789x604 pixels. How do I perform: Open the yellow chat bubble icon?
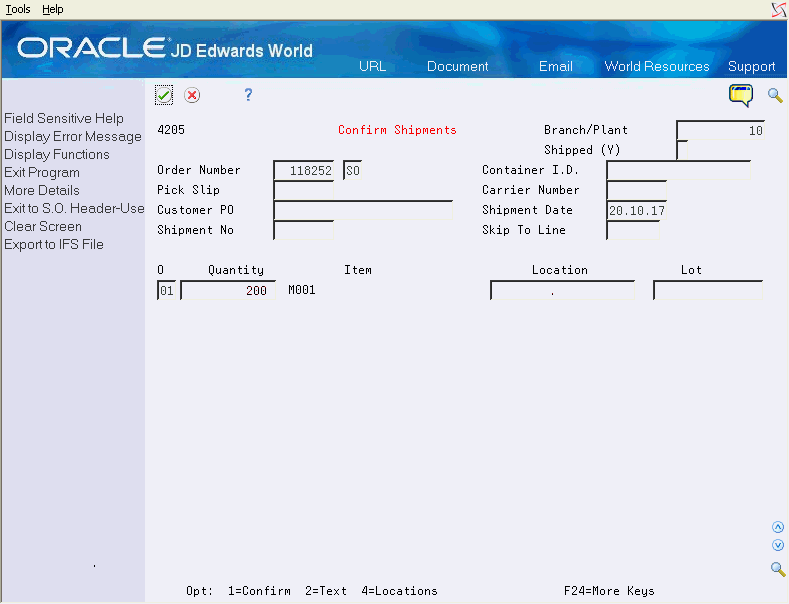[x=741, y=95]
